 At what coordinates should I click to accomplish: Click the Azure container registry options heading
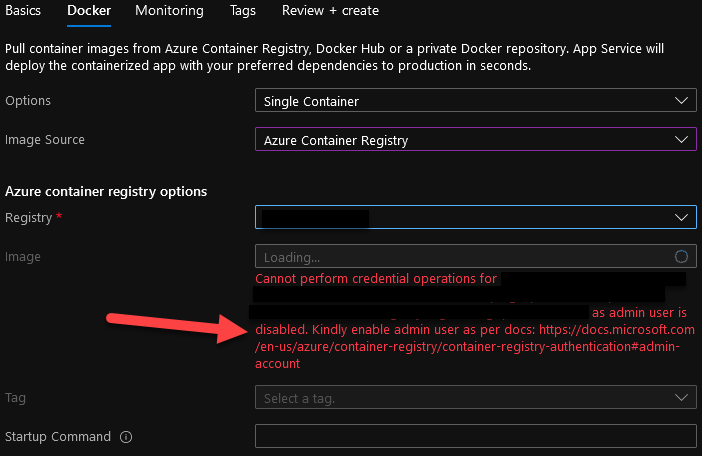point(106,191)
